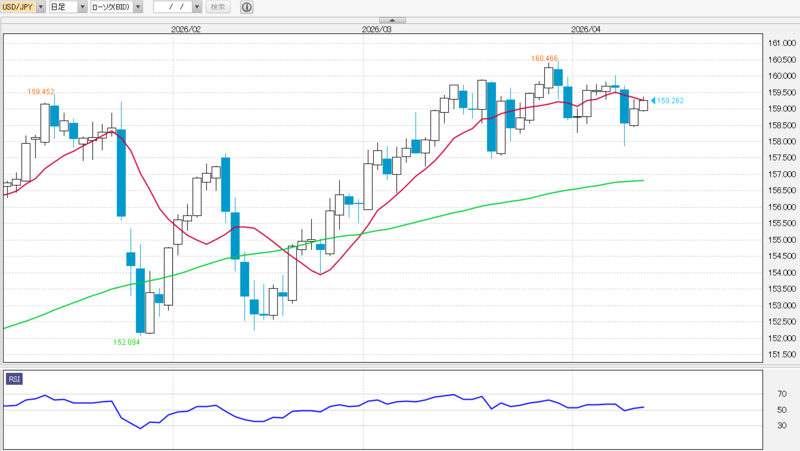Click the RSI 30 level label

click(x=782, y=425)
